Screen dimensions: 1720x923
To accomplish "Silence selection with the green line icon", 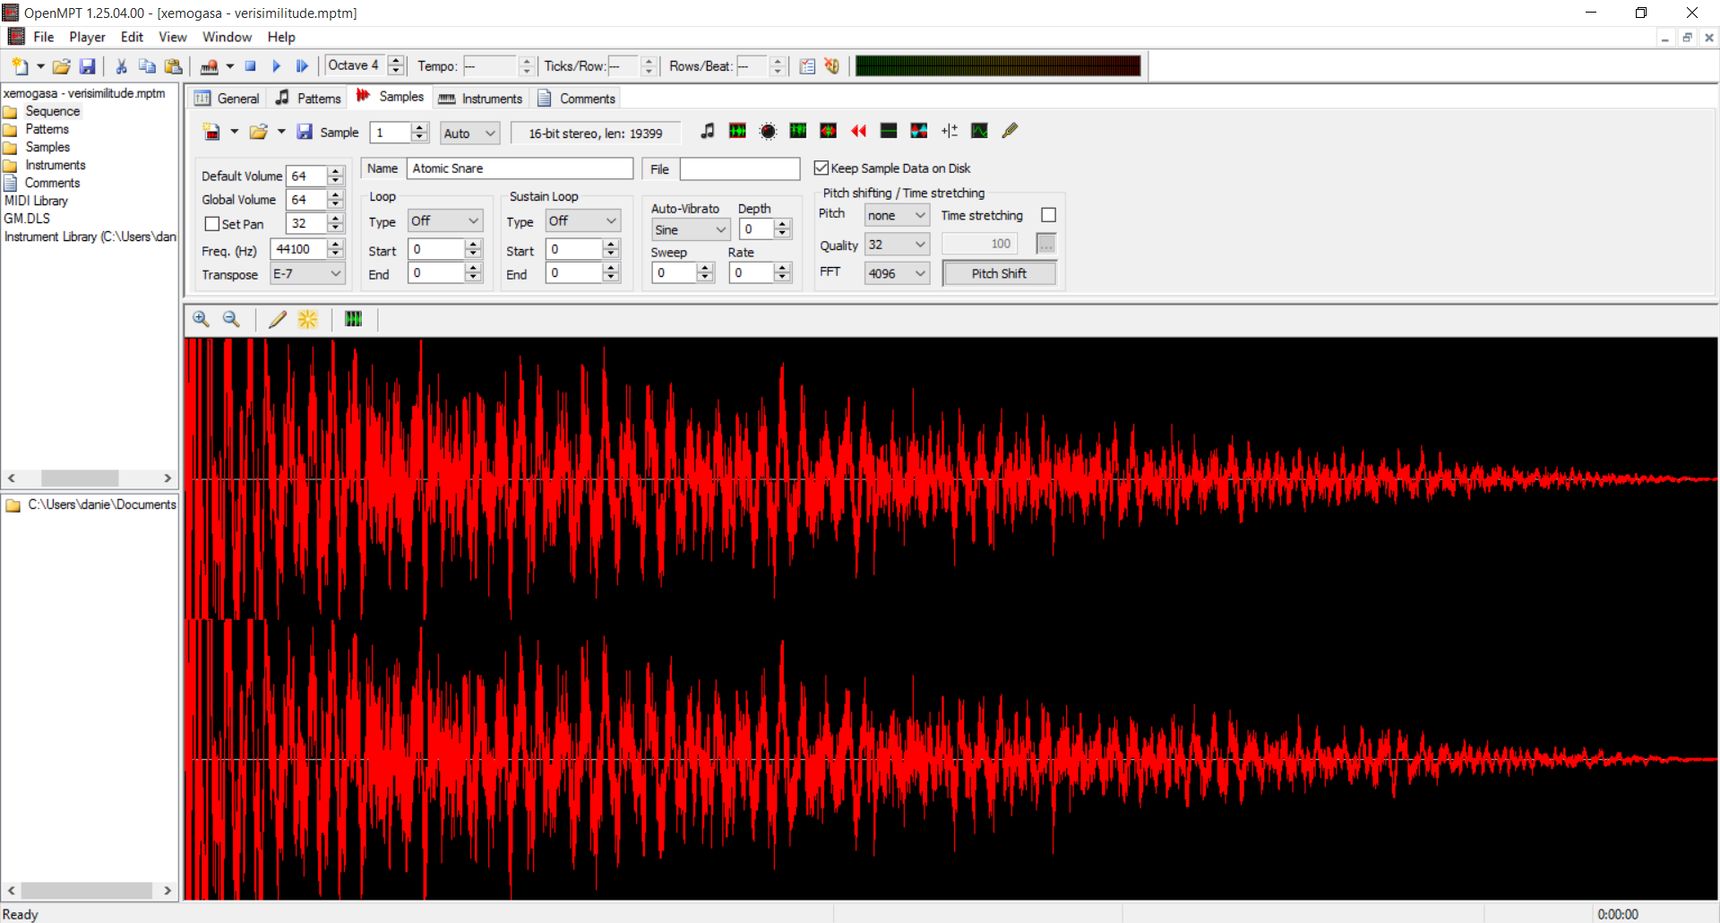I will pyautogui.click(x=889, y=131).
